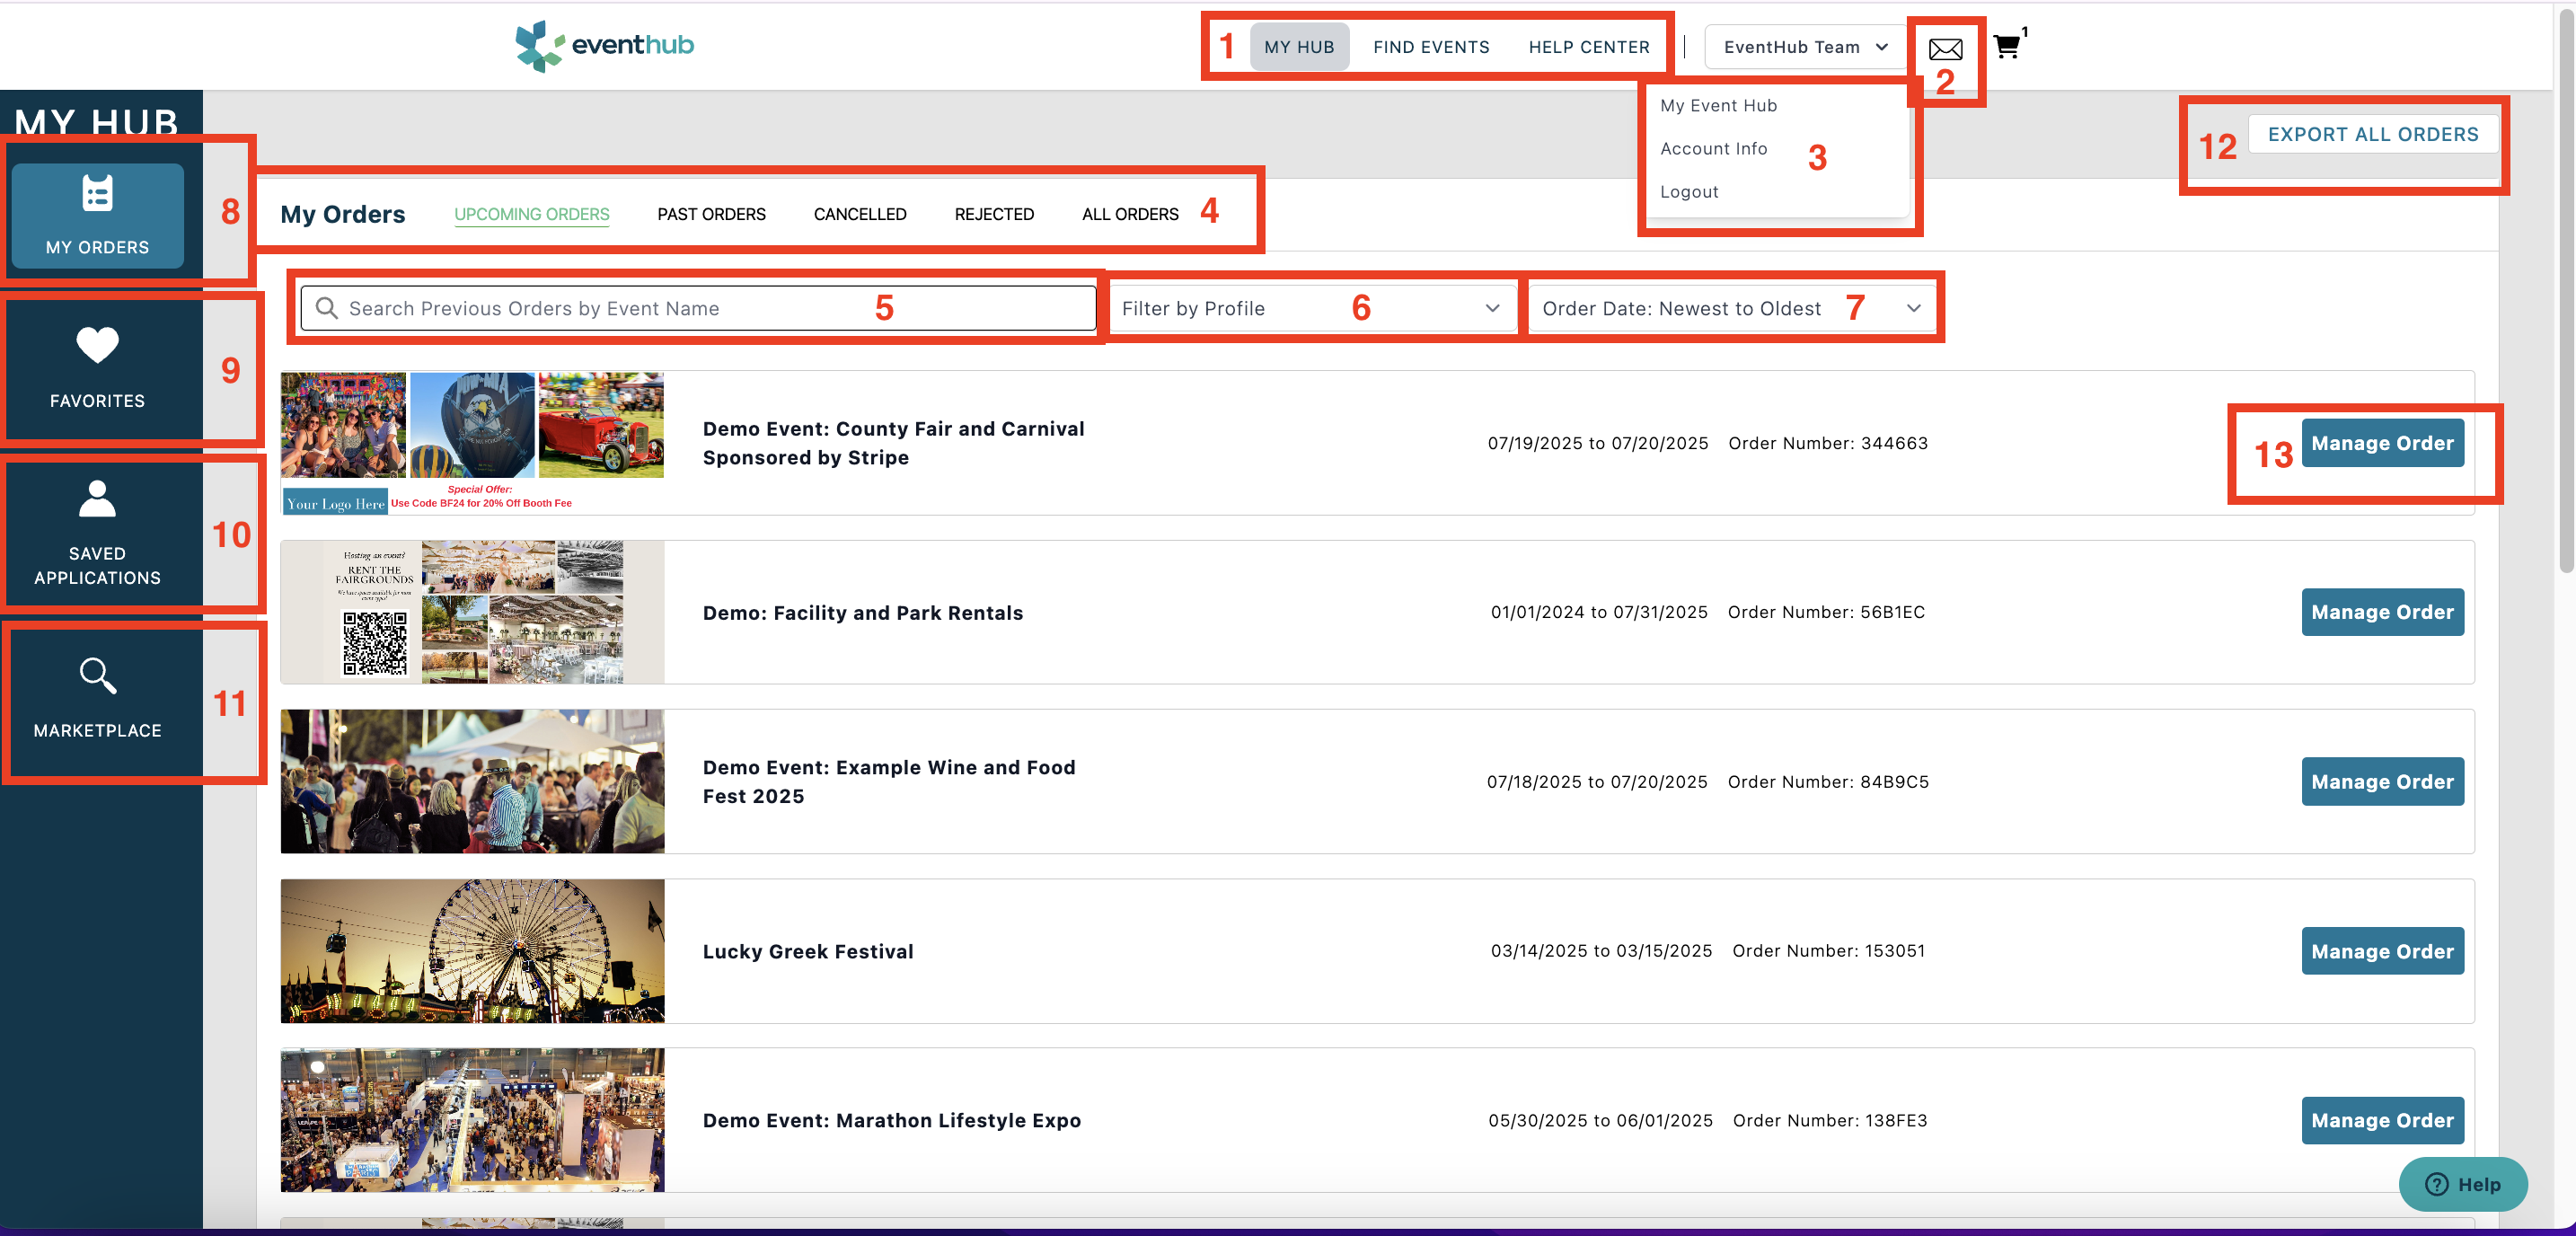2576x1236 pixels.
Task: Open the Filter by Profile dropdown
Action: (1311, 308)
